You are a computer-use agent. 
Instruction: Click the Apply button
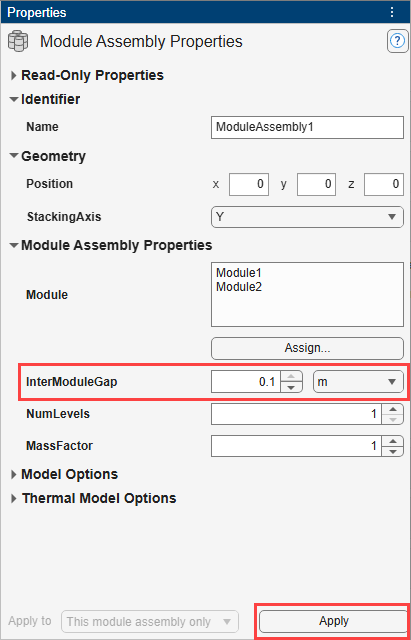(334, 621)
